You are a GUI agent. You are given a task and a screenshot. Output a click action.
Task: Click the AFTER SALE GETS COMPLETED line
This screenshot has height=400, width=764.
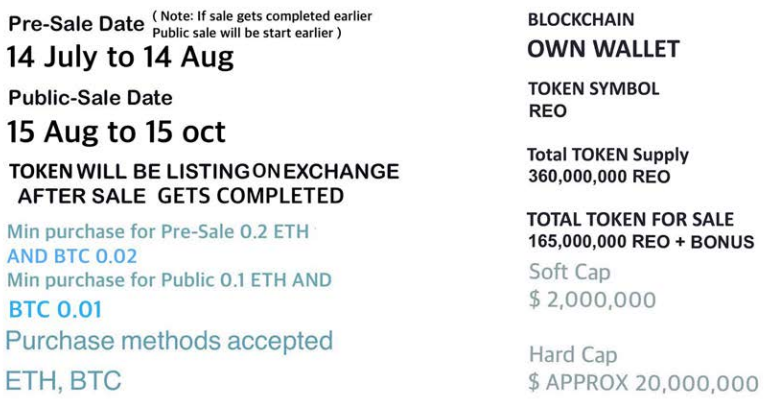(x=181, y=196)
